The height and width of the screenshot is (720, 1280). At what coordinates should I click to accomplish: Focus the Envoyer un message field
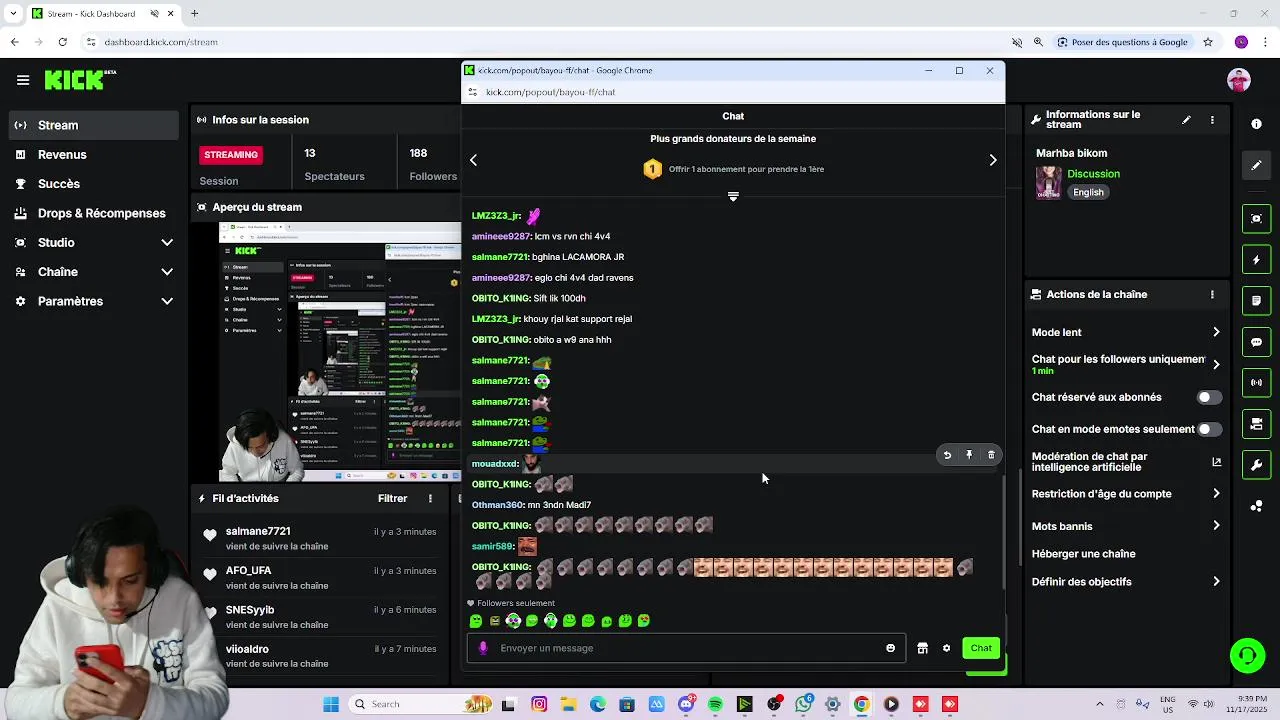coord(686,648)
